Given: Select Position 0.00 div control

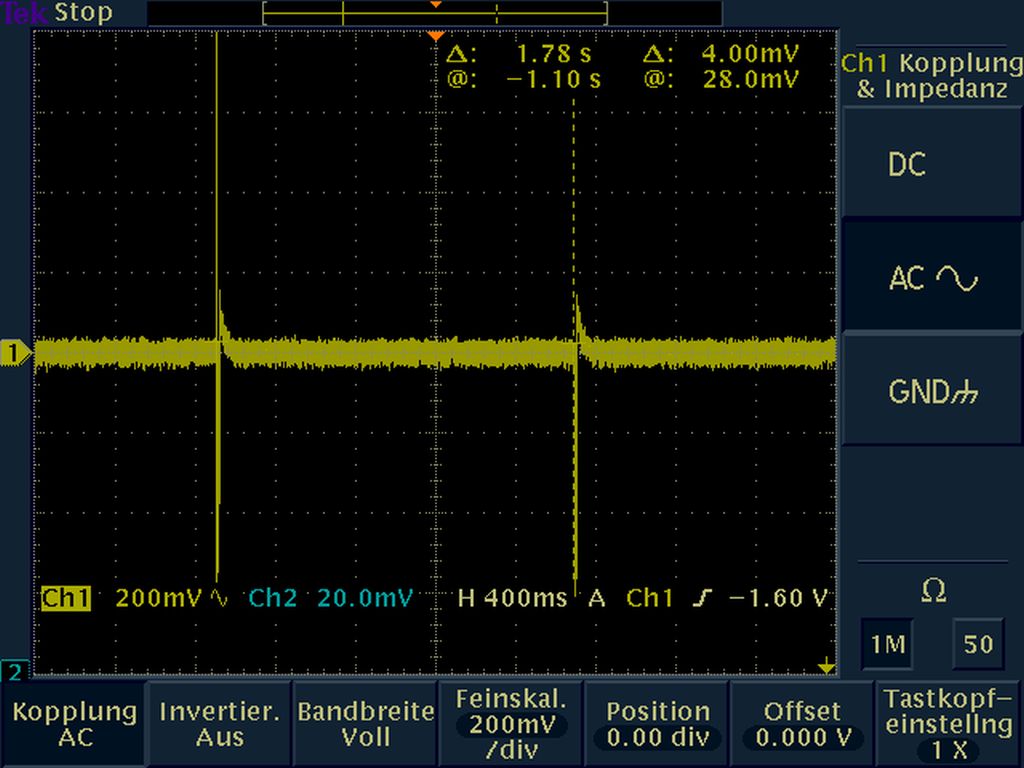Looking at the screenshot, I should coord(657,724).
